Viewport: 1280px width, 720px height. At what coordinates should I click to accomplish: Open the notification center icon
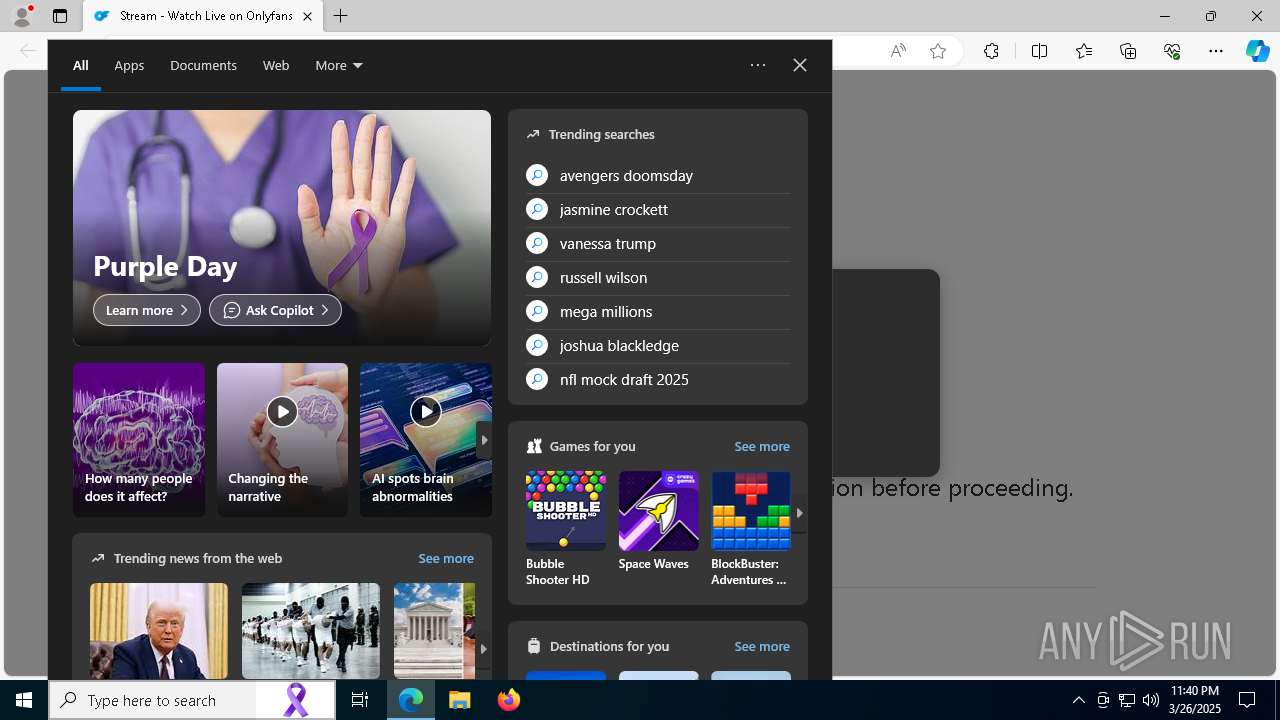[1248, 700]
